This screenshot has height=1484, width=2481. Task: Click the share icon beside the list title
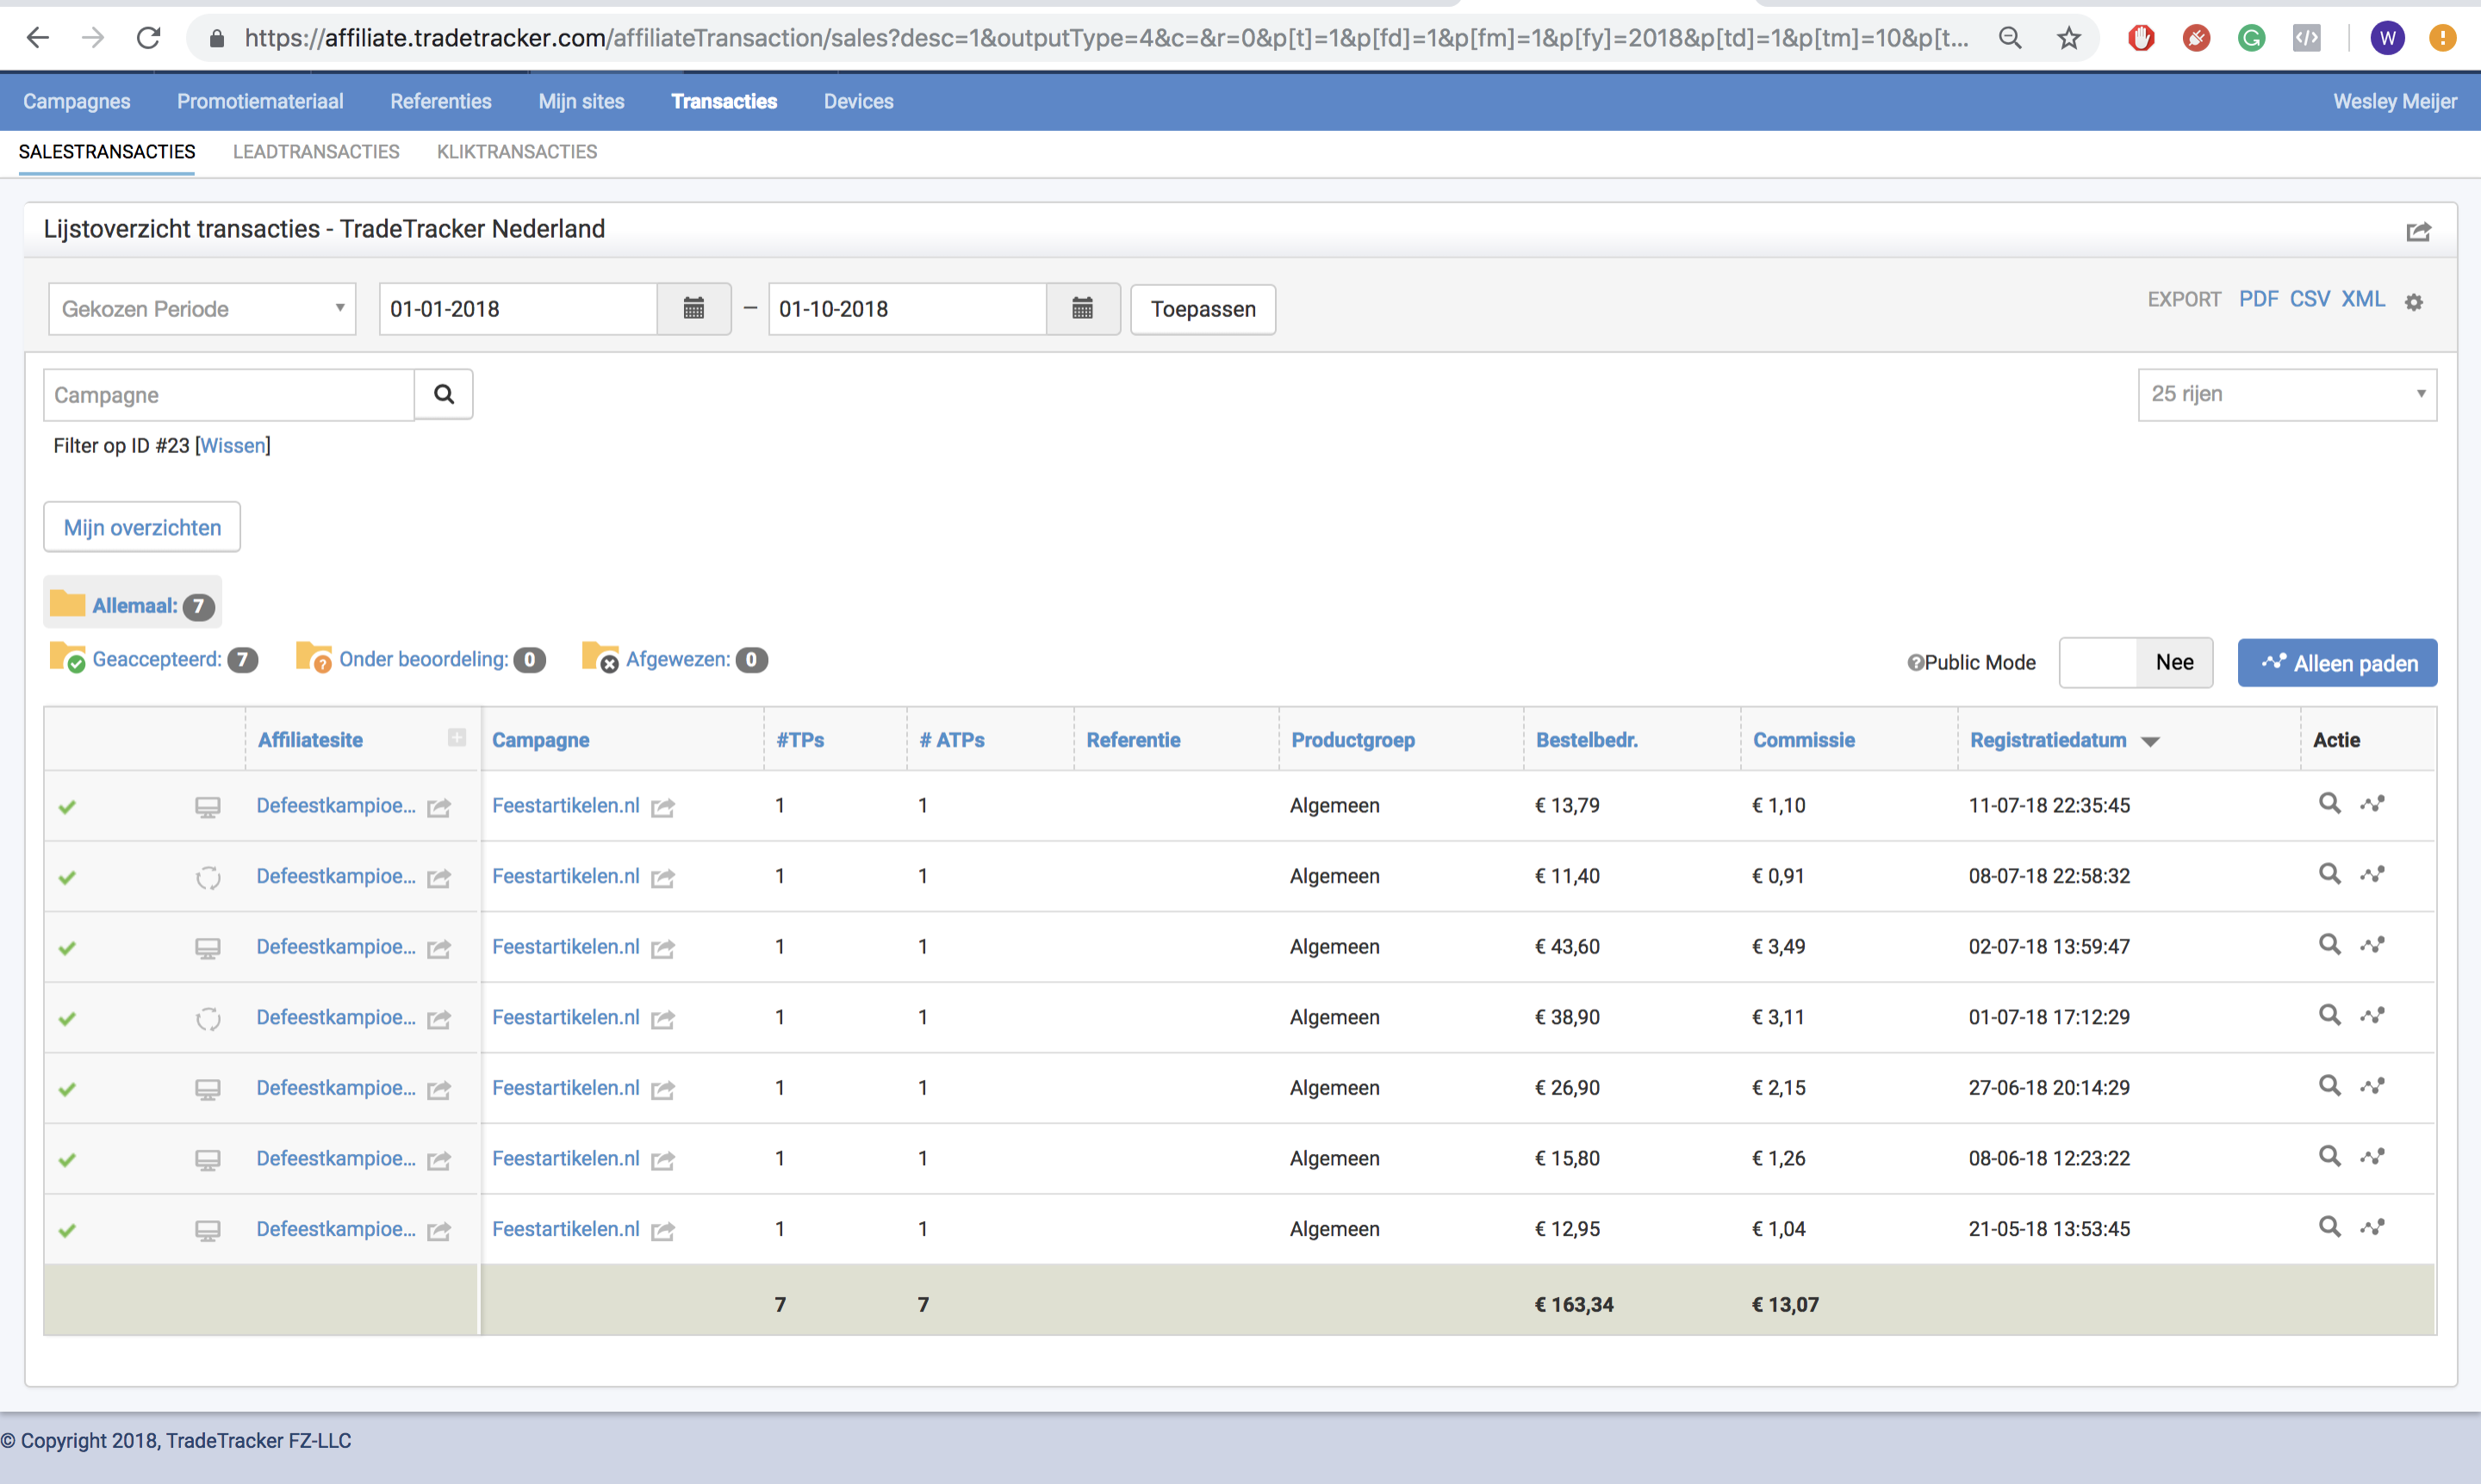pyautogui.click(x=2418, y=232)
